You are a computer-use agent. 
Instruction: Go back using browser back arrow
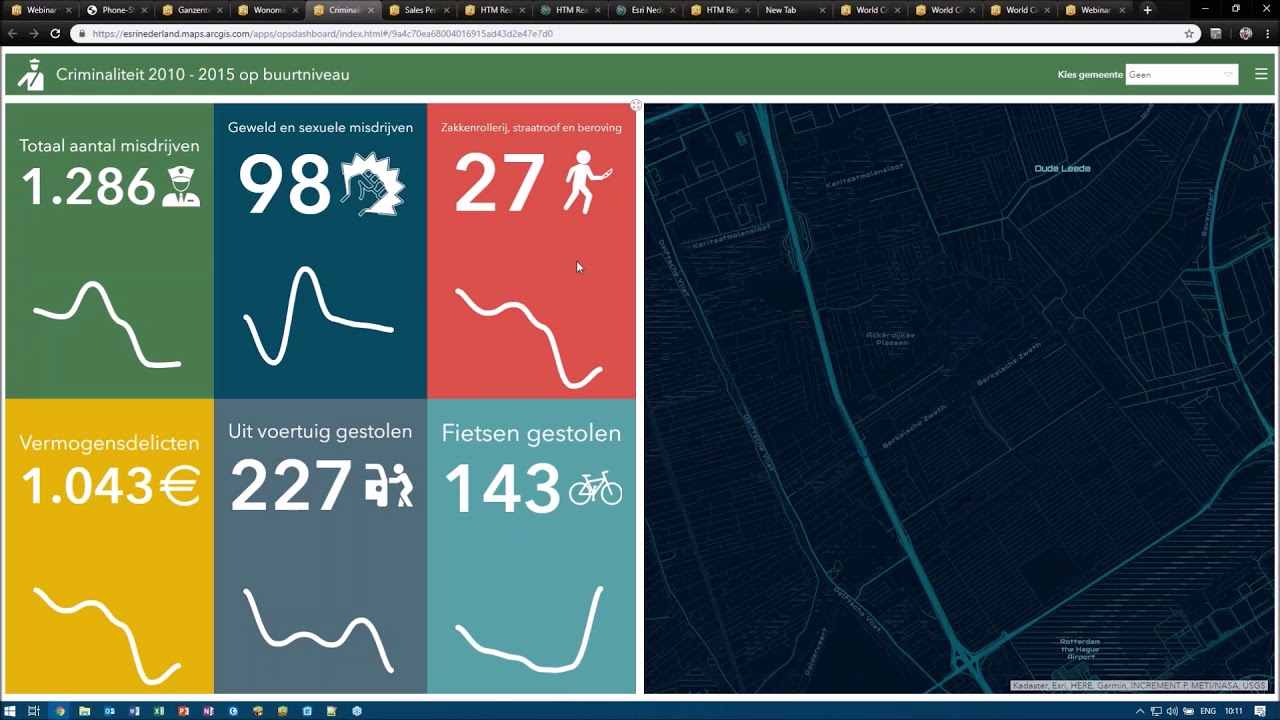coord(13,33)
